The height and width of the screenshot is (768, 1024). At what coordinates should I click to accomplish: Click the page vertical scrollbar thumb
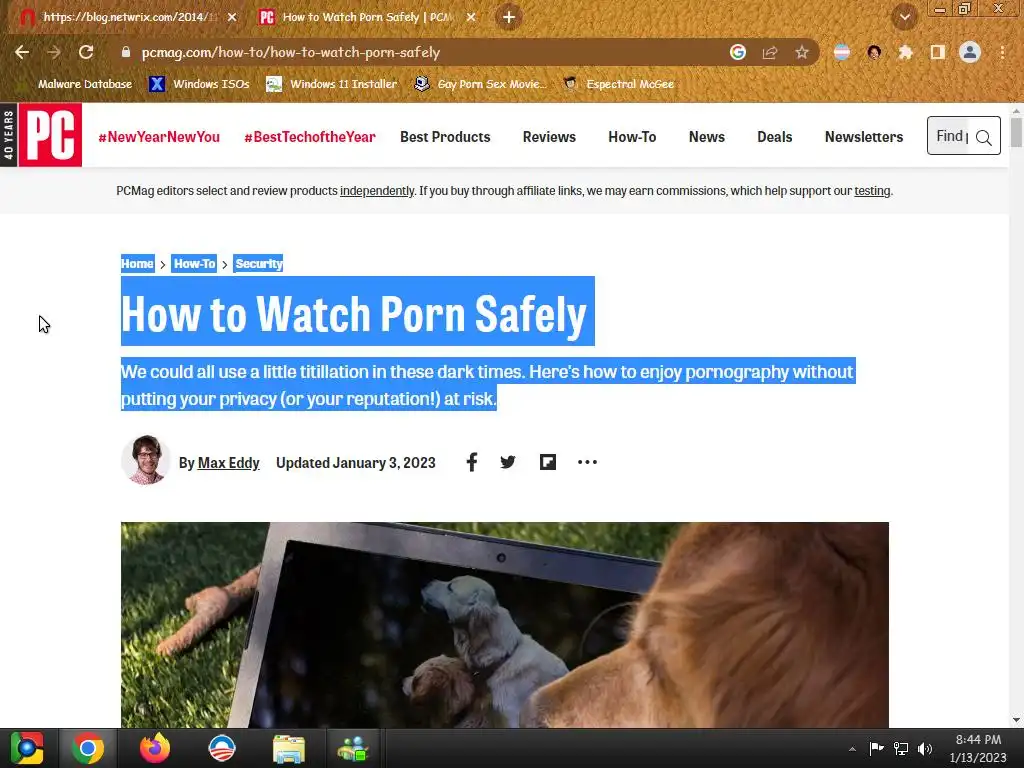[1016, 133]
